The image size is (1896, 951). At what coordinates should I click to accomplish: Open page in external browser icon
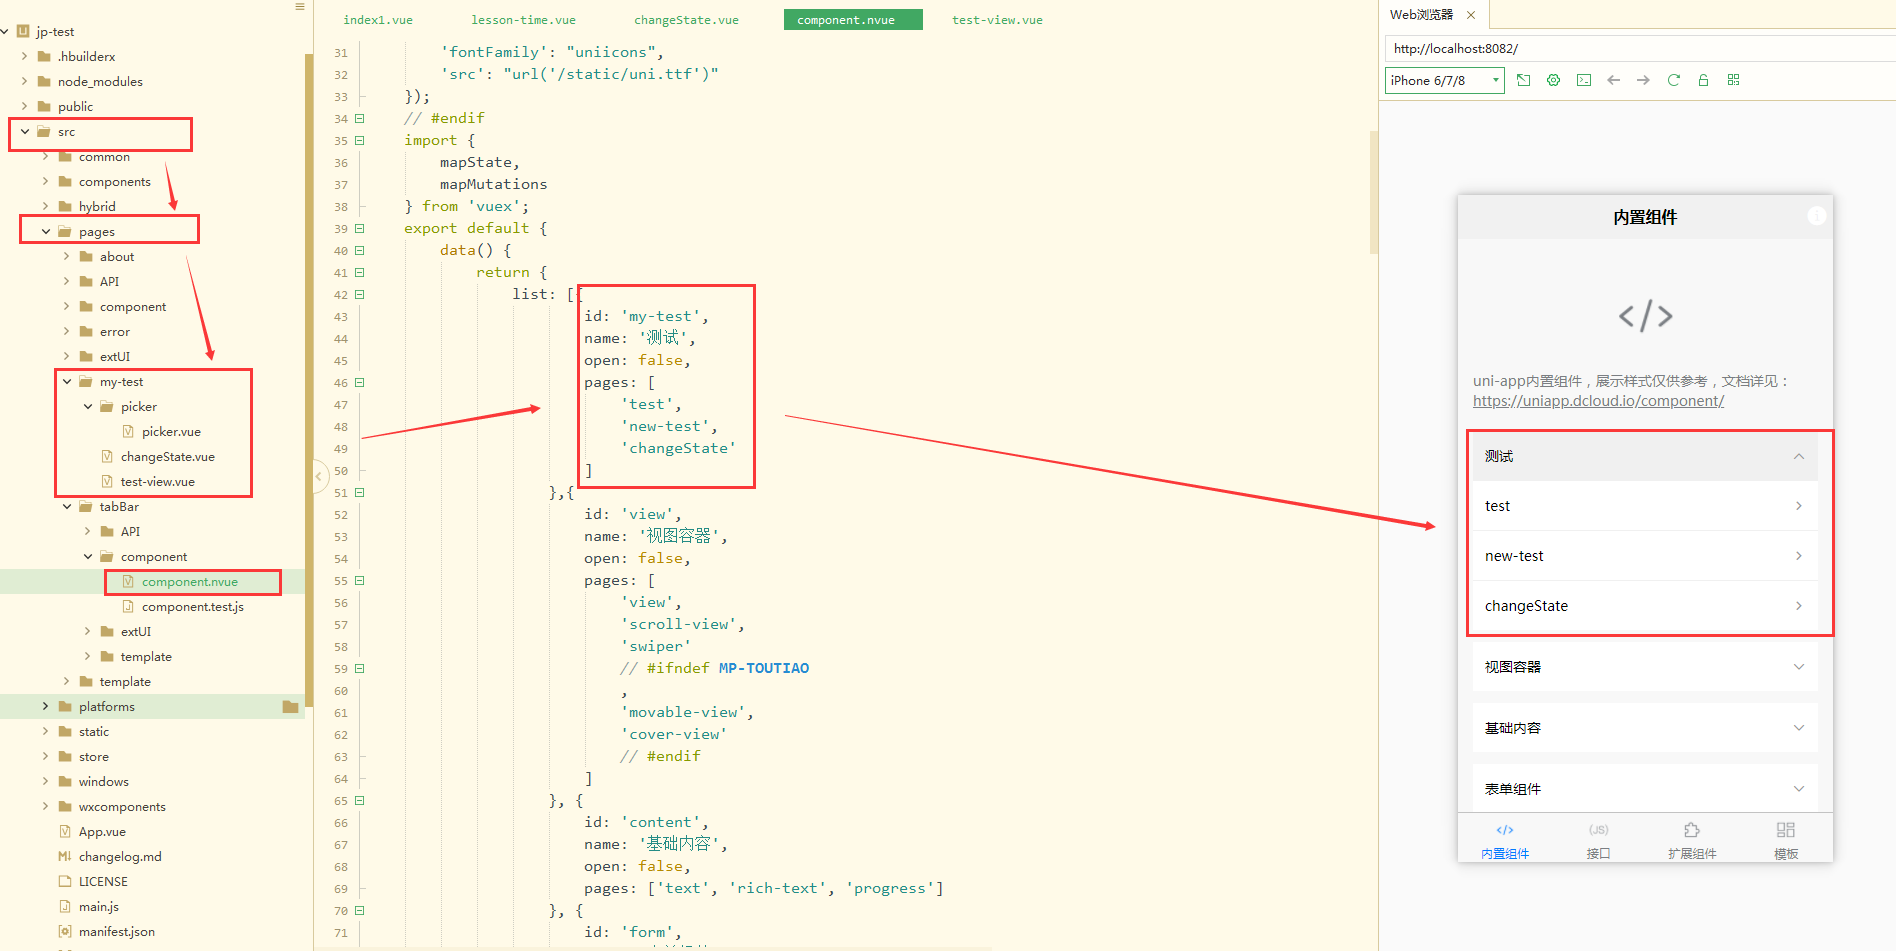coord(1523,80)
